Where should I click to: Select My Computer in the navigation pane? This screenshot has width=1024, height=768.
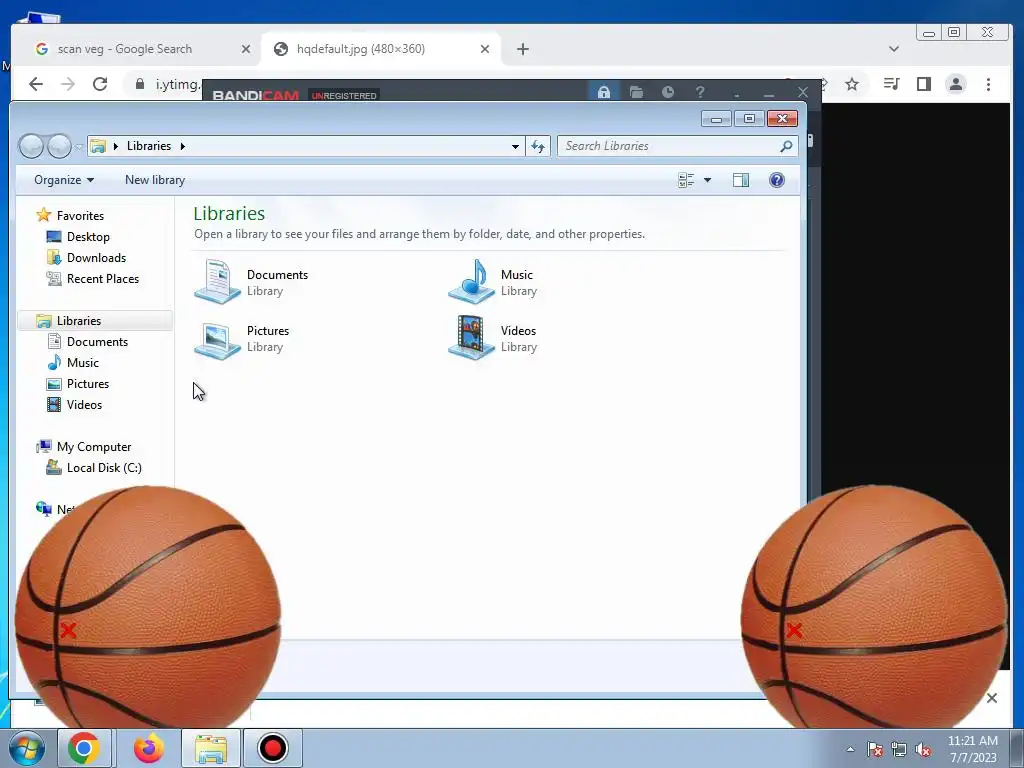93,447
